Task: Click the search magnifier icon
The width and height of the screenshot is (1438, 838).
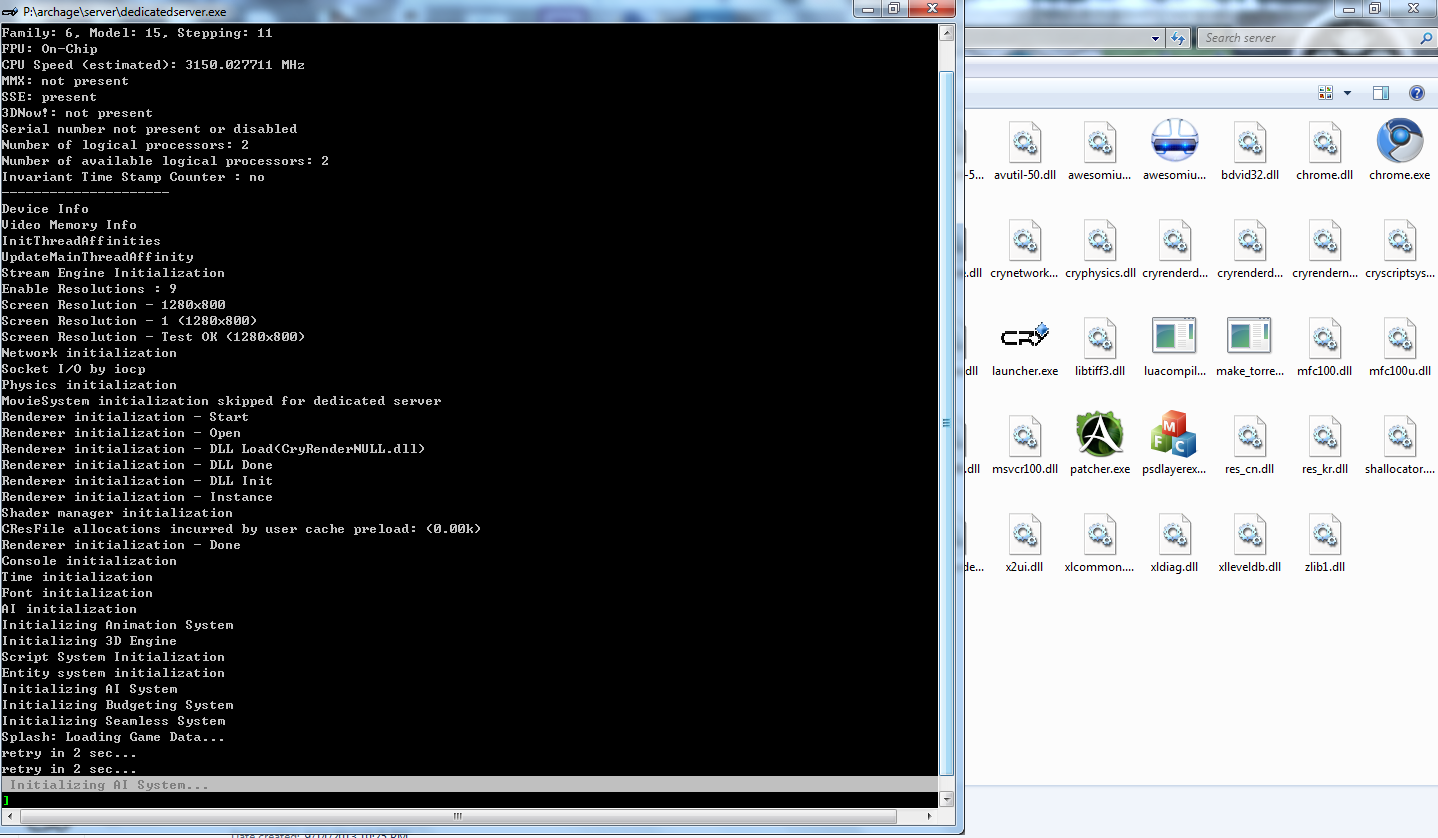Action: (1426, 38)
